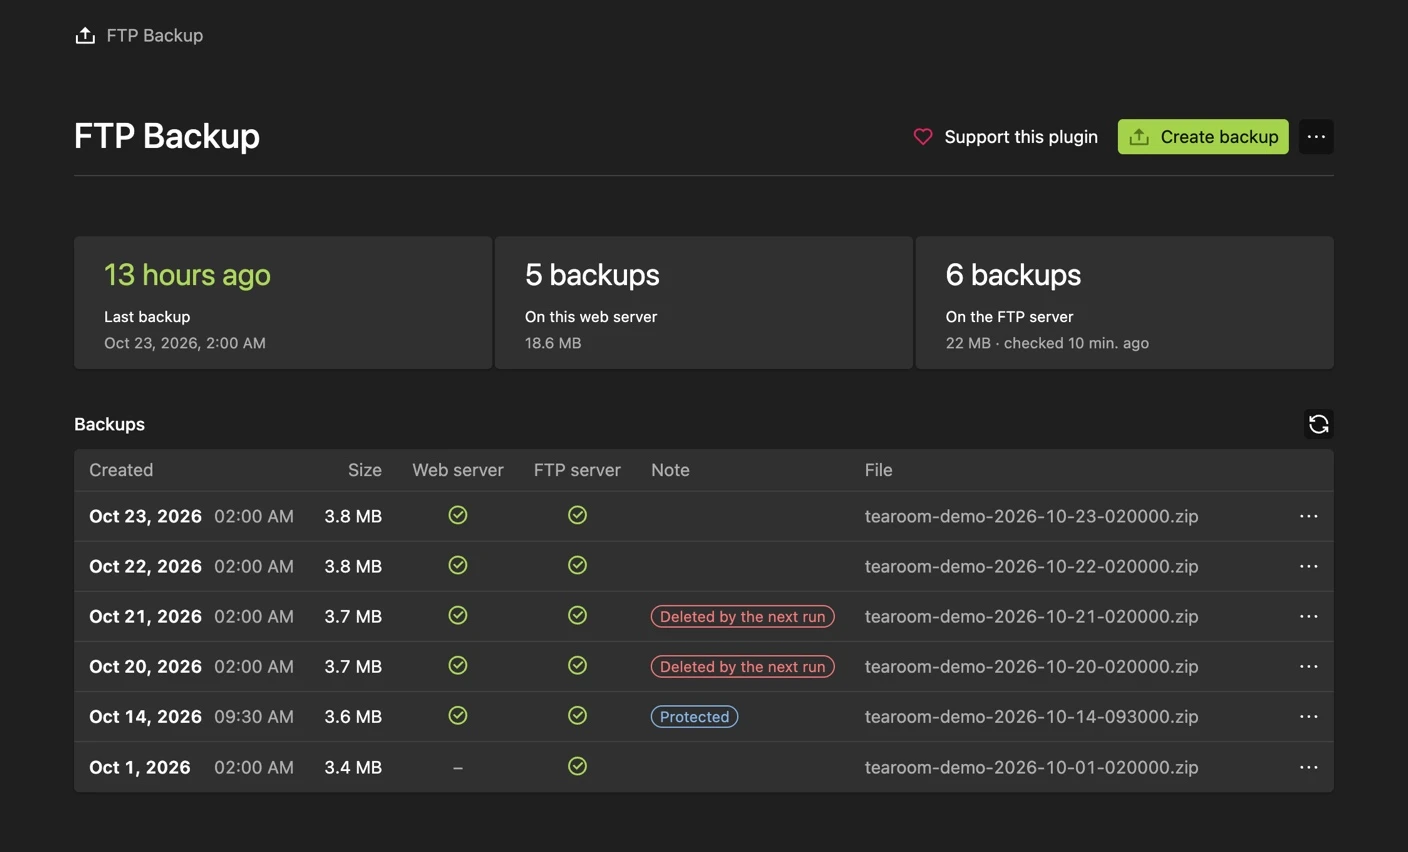The height and width of the screenshot is (852, 1408).
Task: Open actions menu for Oct 20, 2026 backup
Action: click(x=1308, y=666)
